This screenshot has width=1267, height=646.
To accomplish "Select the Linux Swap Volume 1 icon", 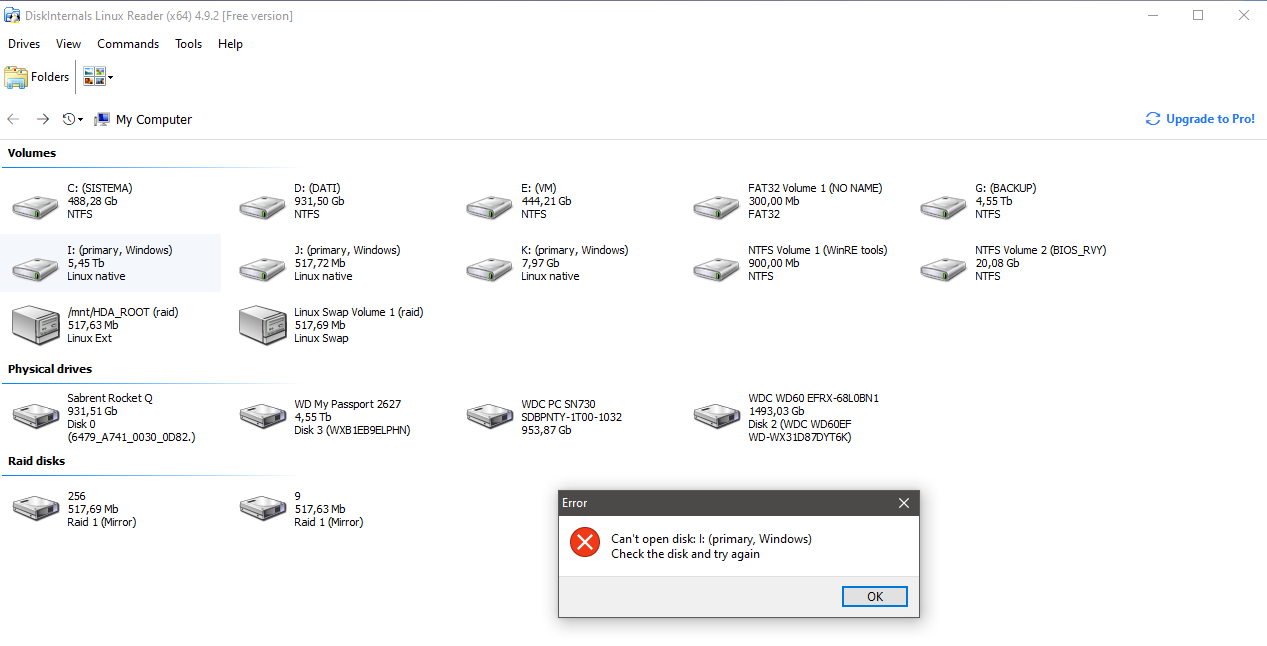I will tap(262, 325).
